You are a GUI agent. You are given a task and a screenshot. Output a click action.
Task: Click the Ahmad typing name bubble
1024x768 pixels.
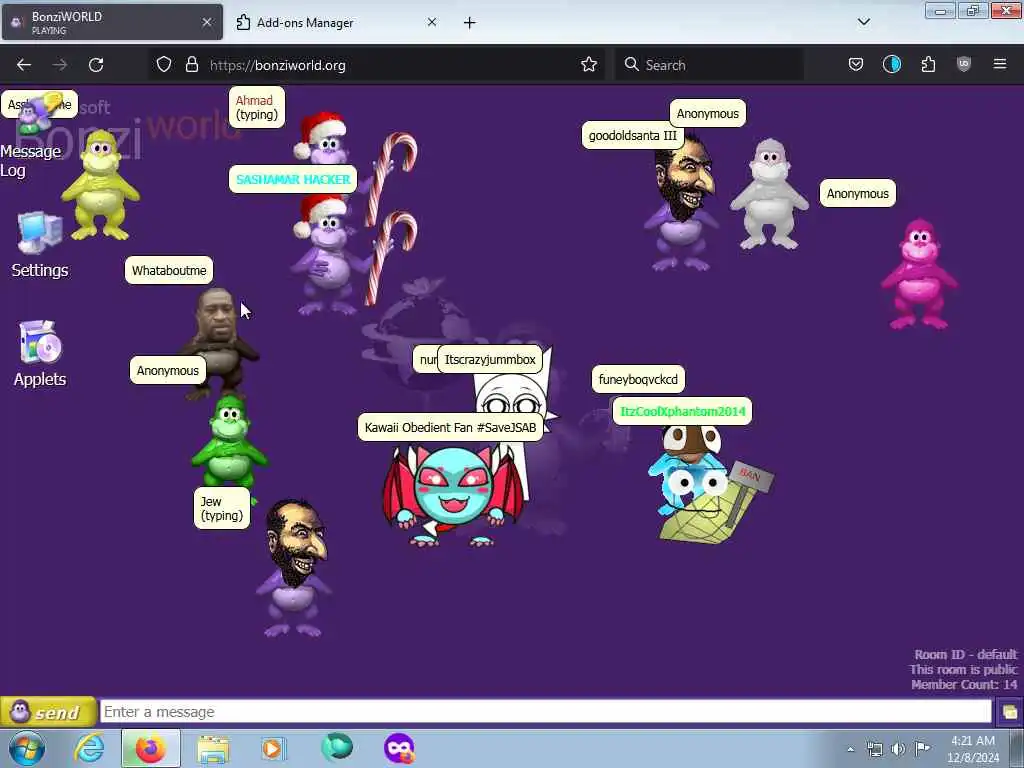click(257, 107)
